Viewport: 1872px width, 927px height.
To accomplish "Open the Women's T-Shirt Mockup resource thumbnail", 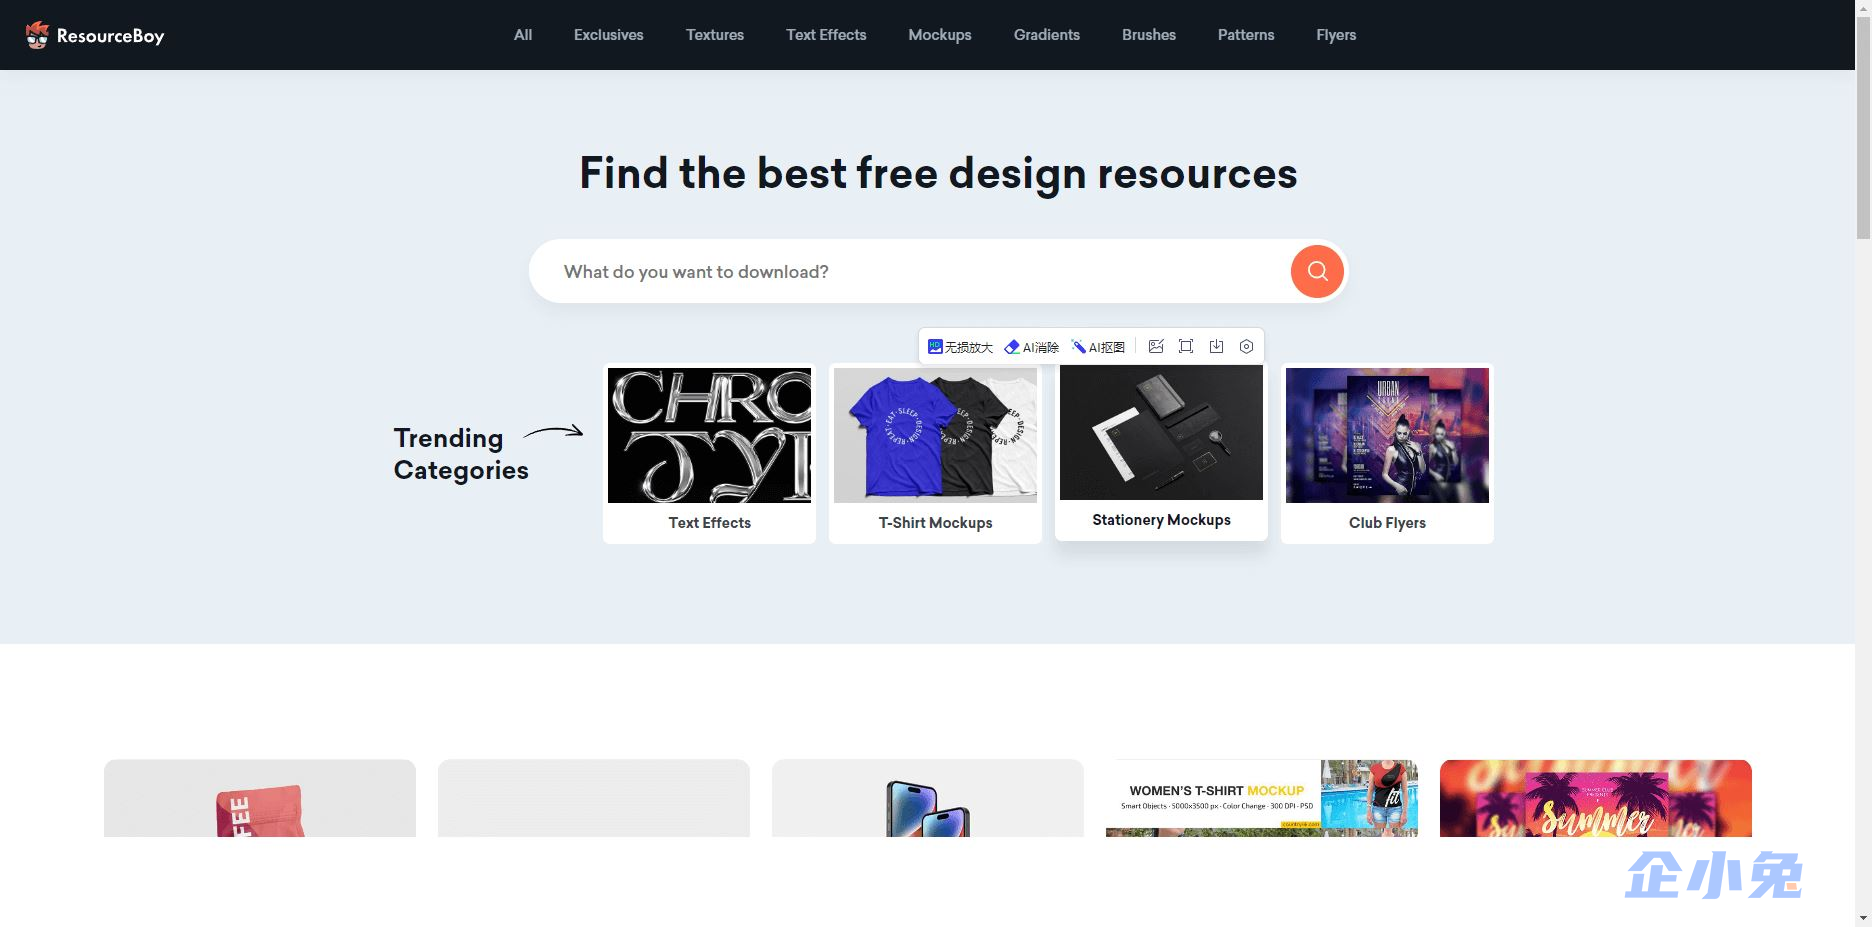I will pyautogui.click(x=1262, y=798).
